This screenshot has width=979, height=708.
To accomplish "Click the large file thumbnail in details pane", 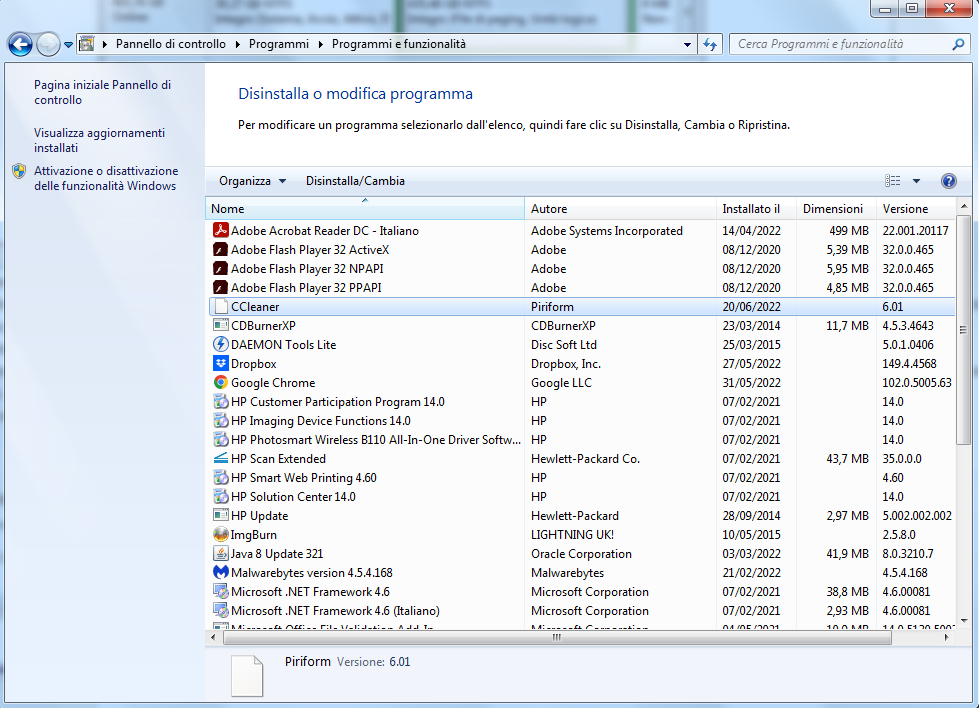I will tap(247, 676).
